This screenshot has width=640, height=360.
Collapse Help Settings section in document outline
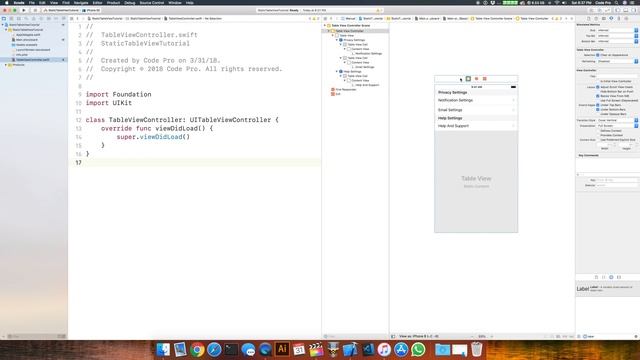pos(337,71)
